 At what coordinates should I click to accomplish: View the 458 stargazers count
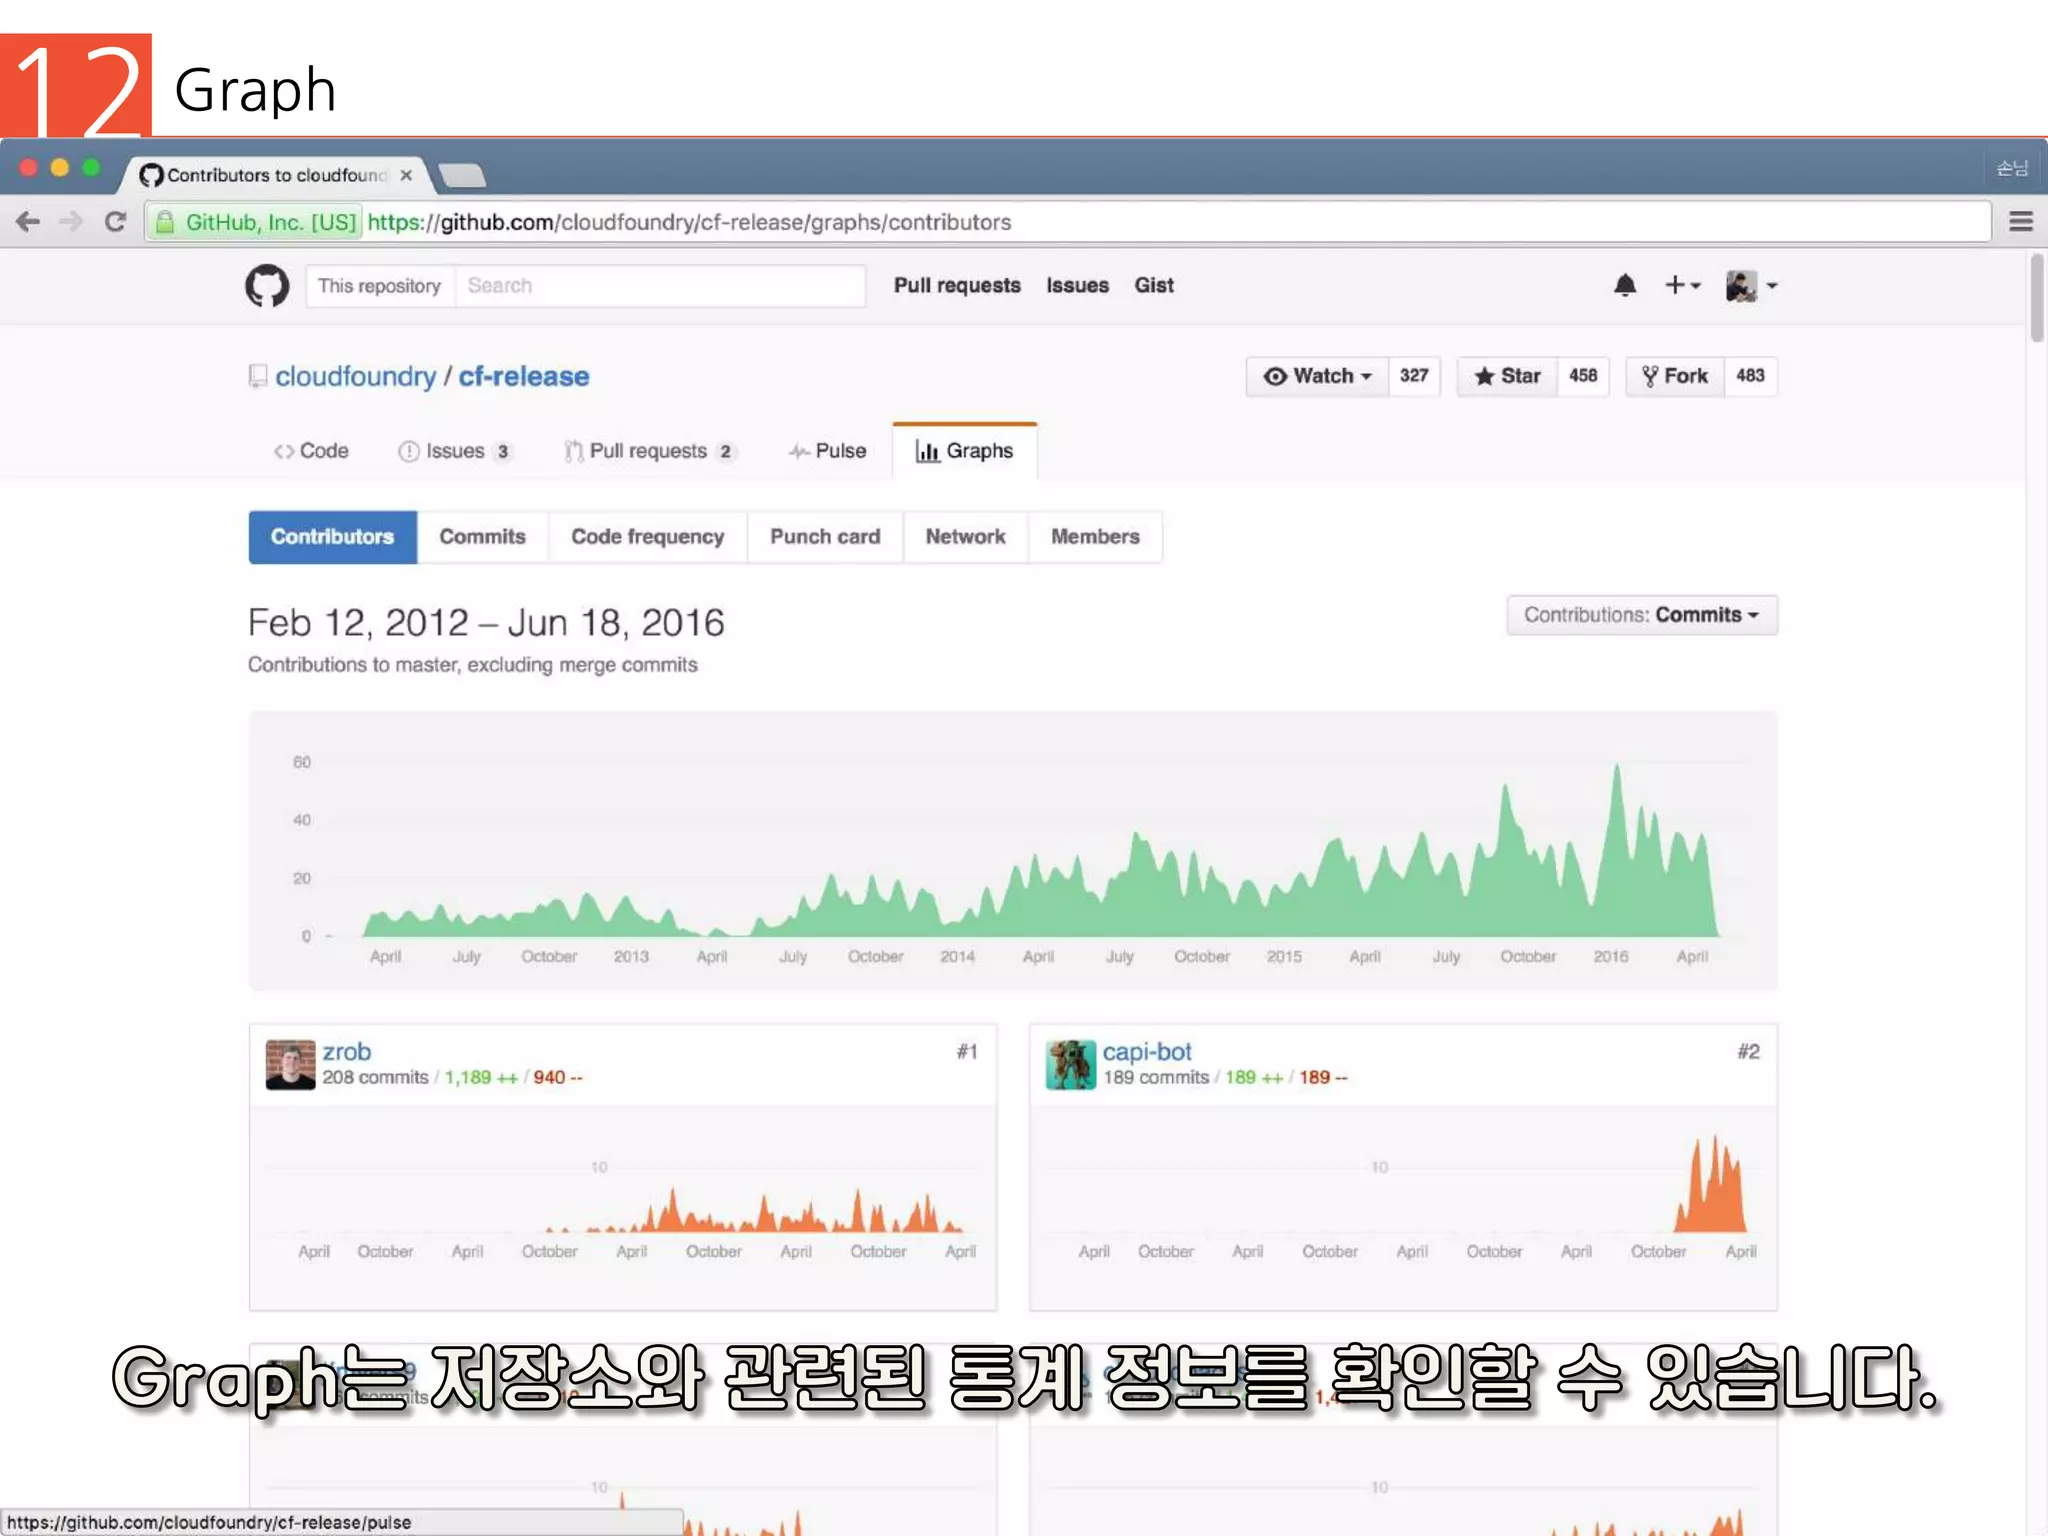pos(1583,376)
